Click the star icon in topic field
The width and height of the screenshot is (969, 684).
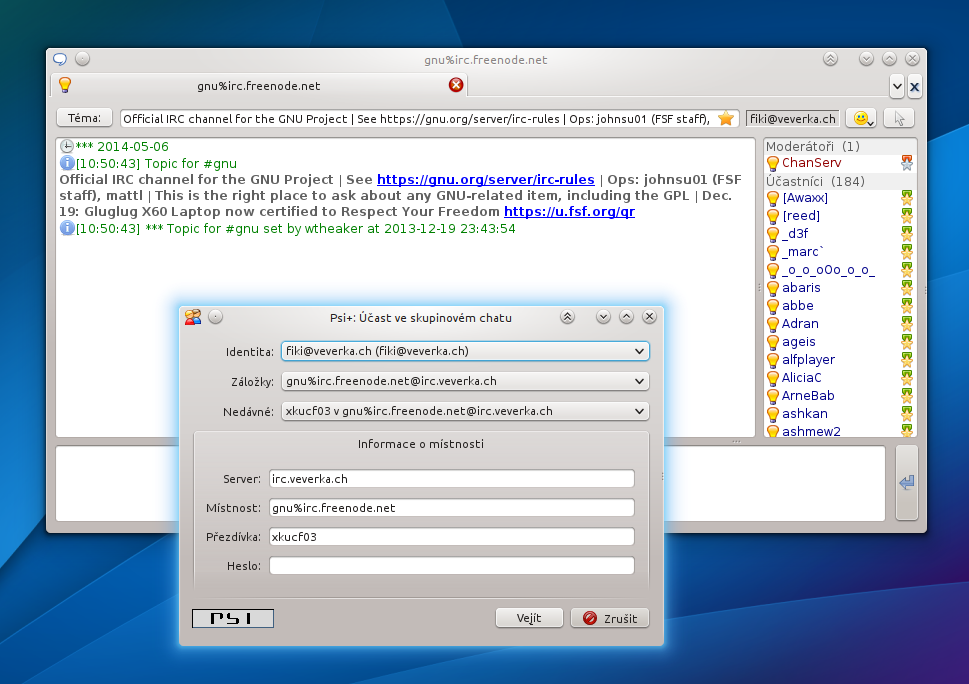(726, 118)
